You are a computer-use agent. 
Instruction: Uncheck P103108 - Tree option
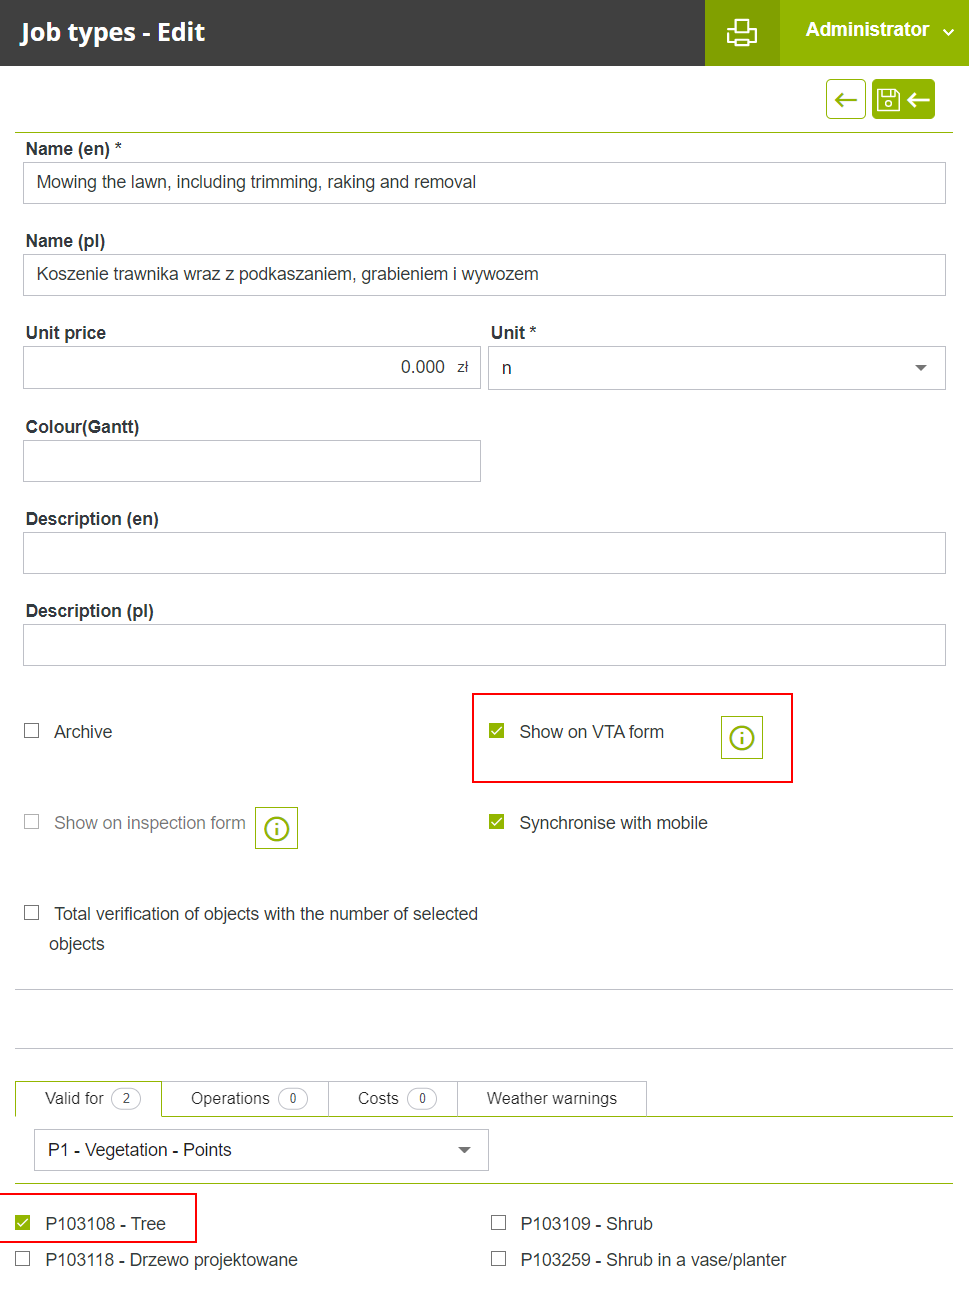pyautogui.click(x=23, y=1223)
